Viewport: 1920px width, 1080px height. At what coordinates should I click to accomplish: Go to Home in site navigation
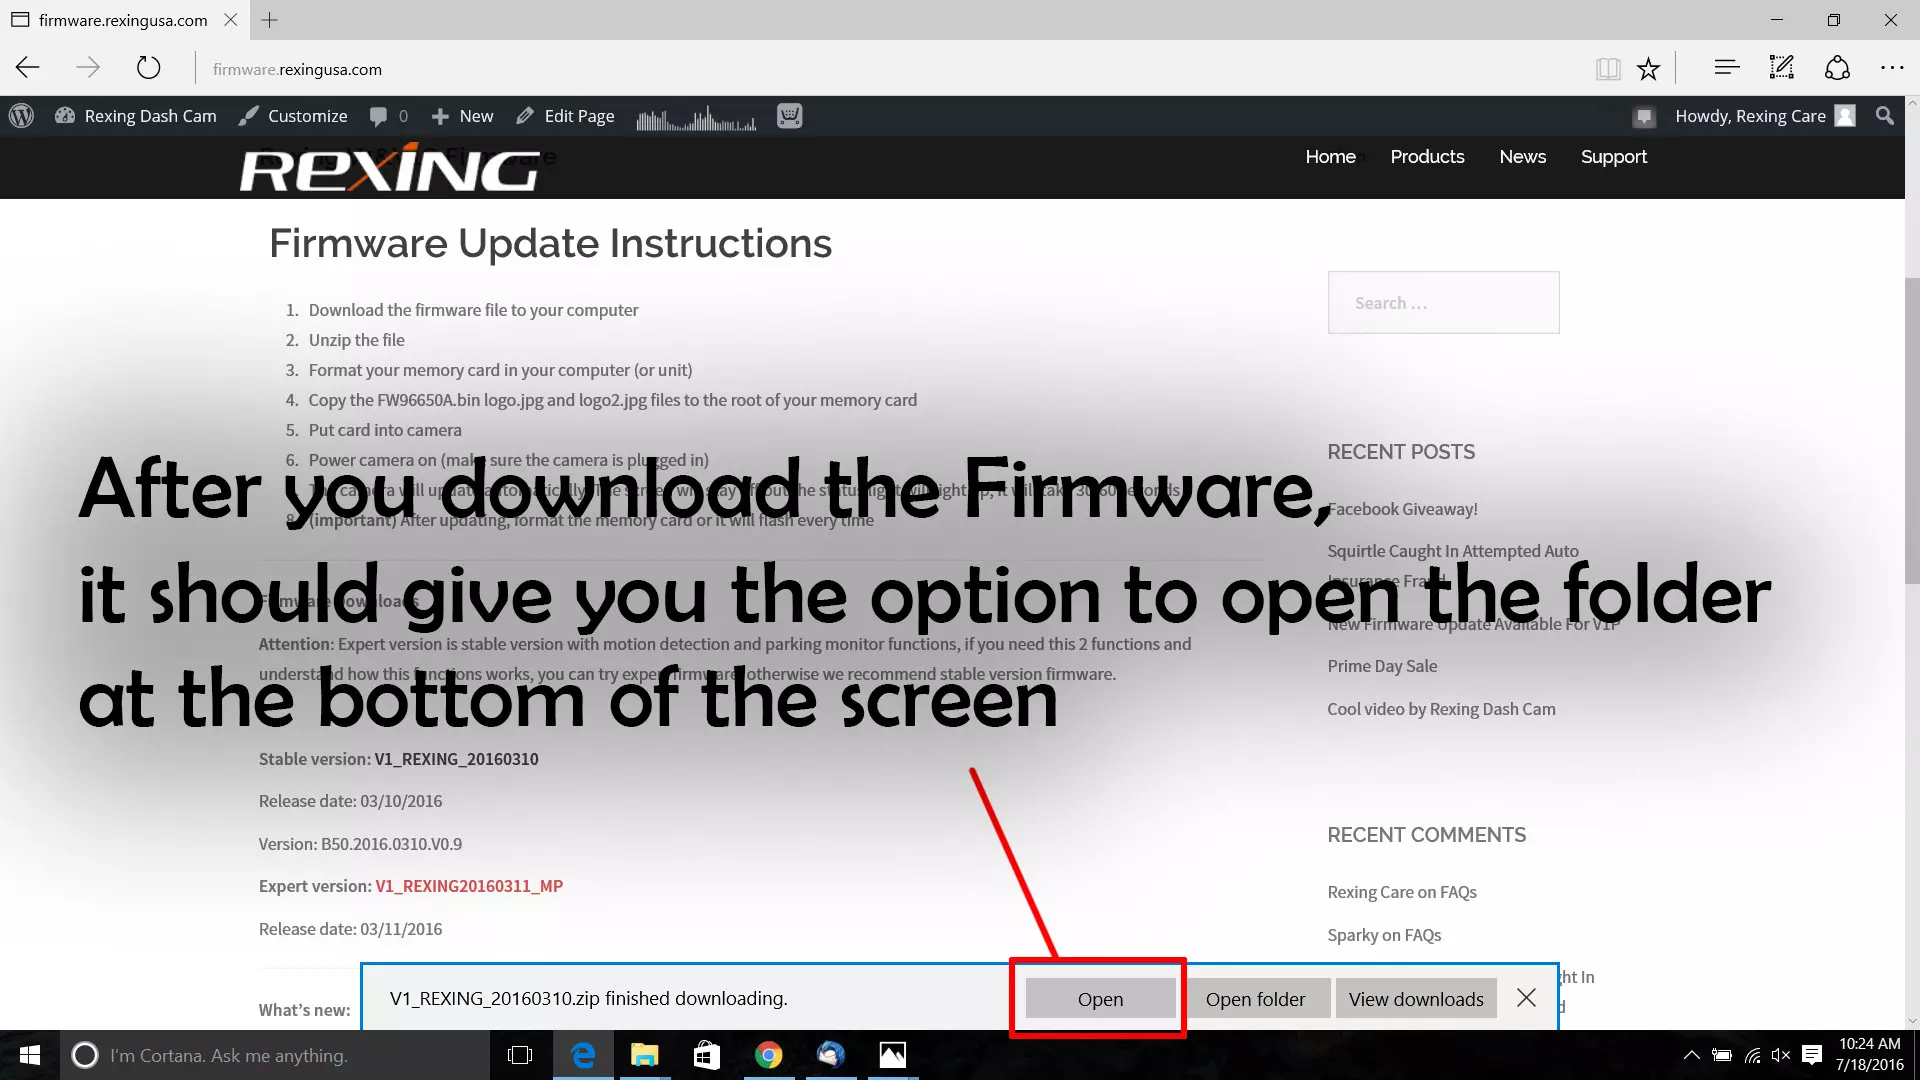pyautogui.click(x=1330, y=157)
